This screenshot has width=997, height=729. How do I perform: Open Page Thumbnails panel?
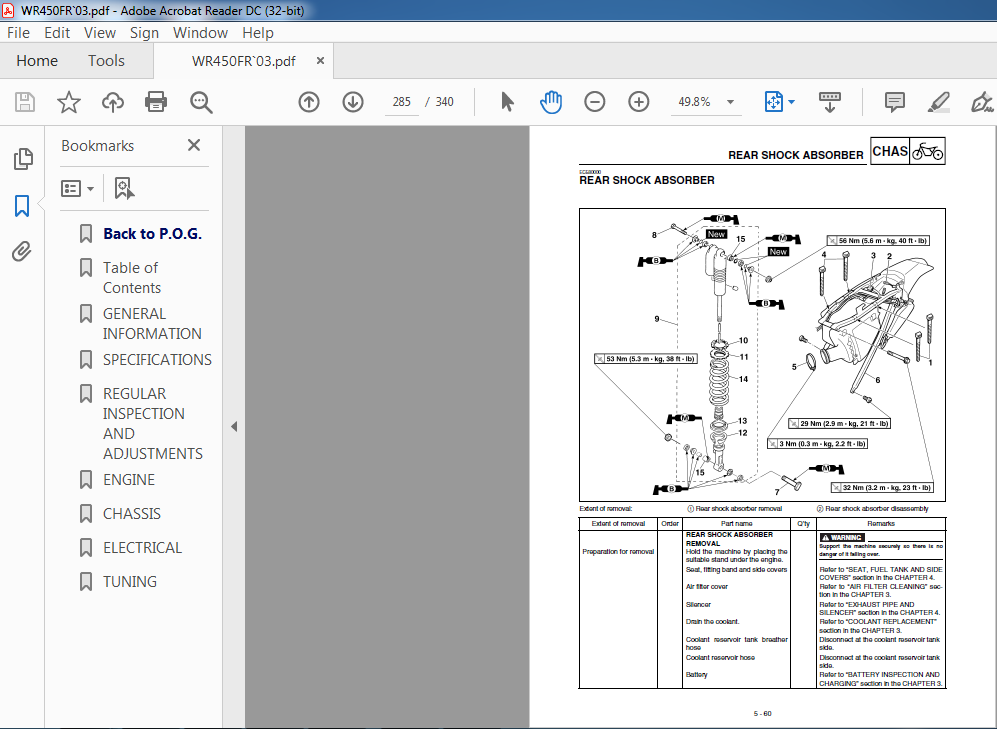pyautogui.click(x=23, y=159)
